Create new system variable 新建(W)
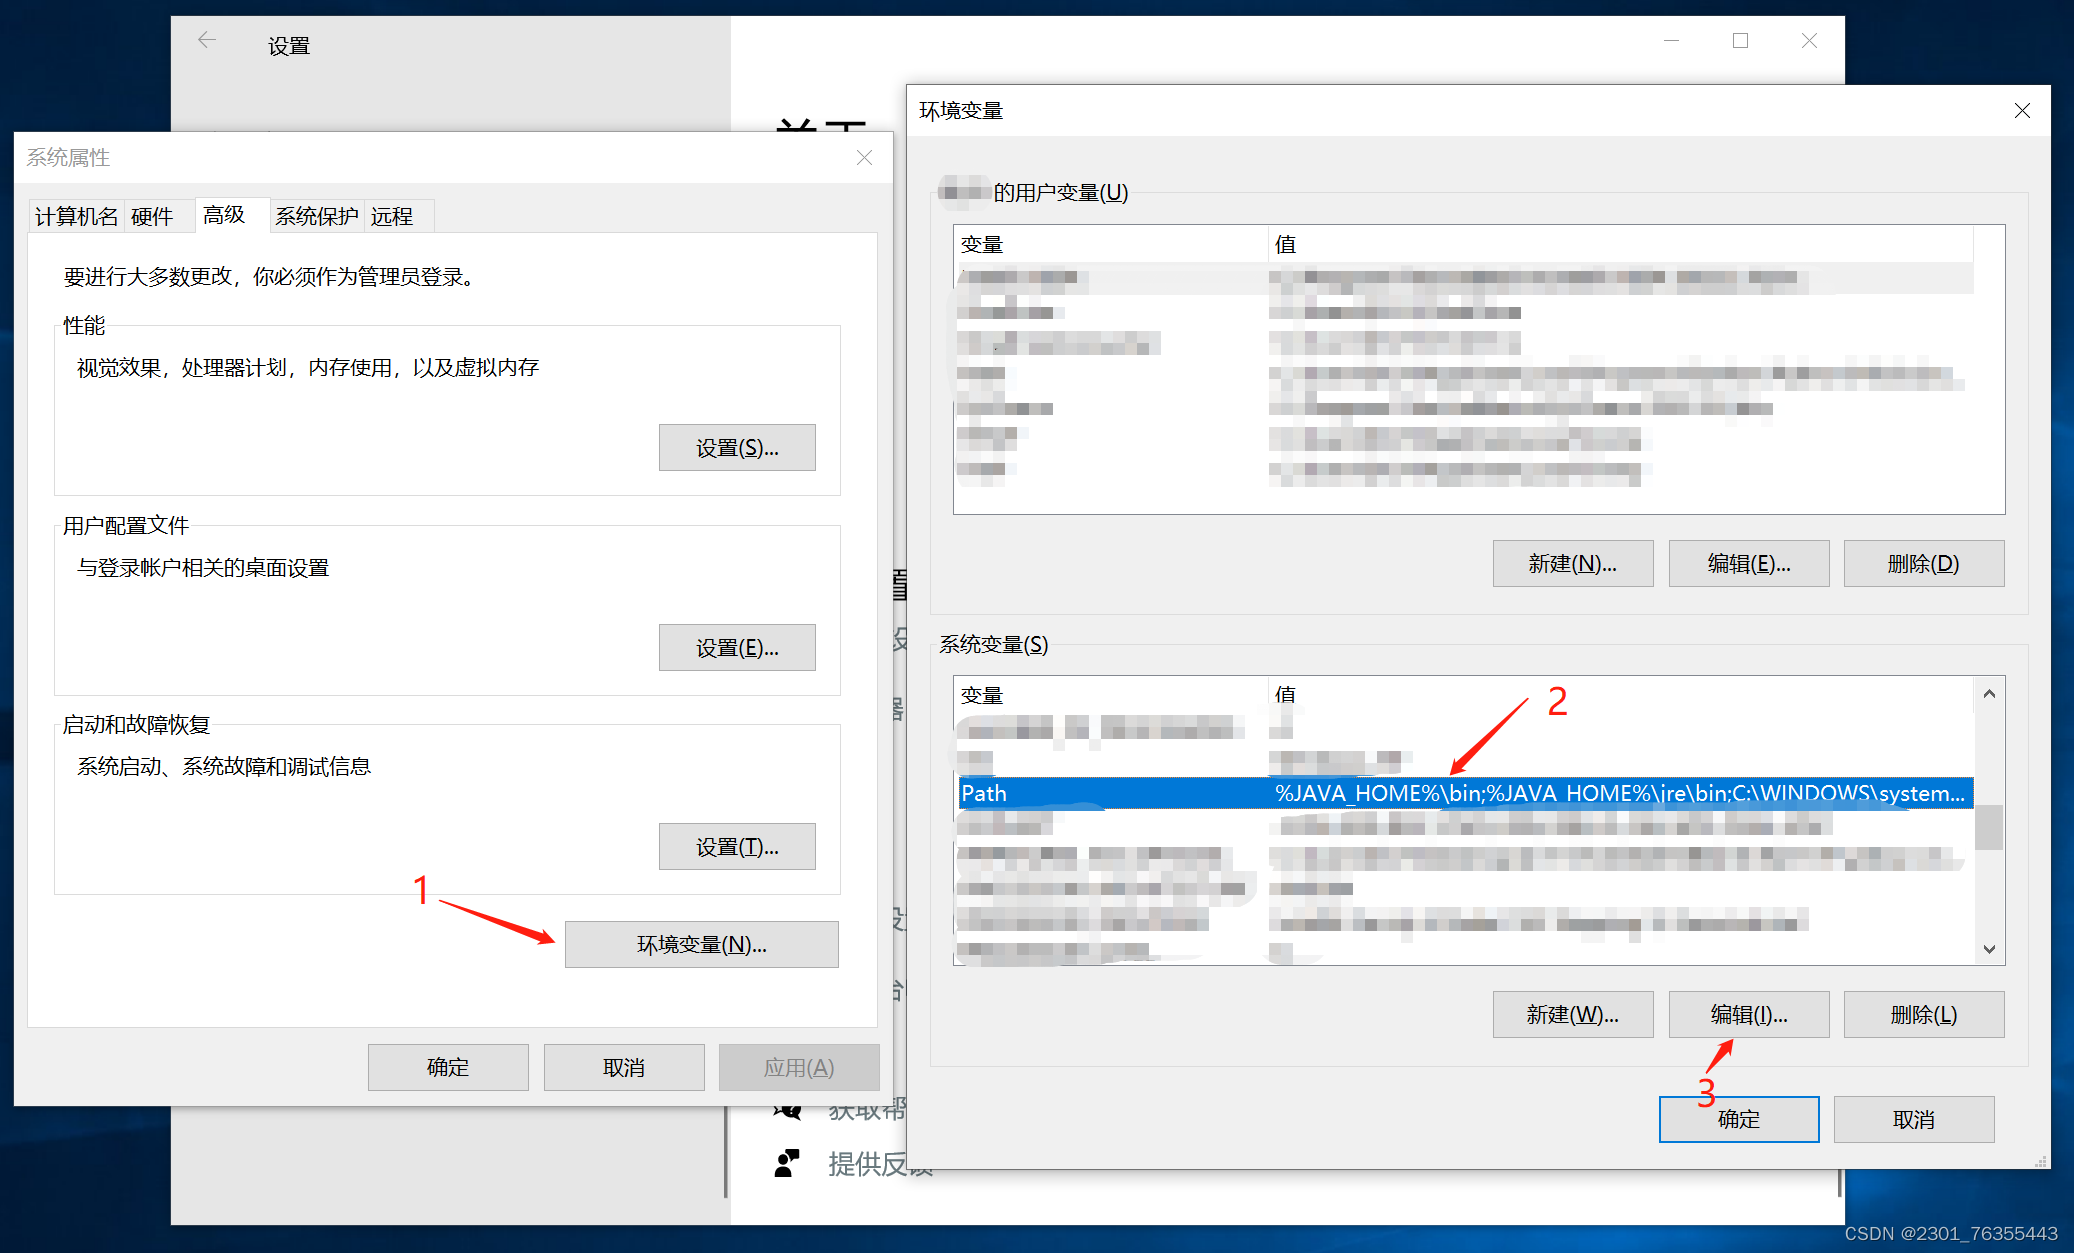2074x1253 pixels. [1573, 1015]
